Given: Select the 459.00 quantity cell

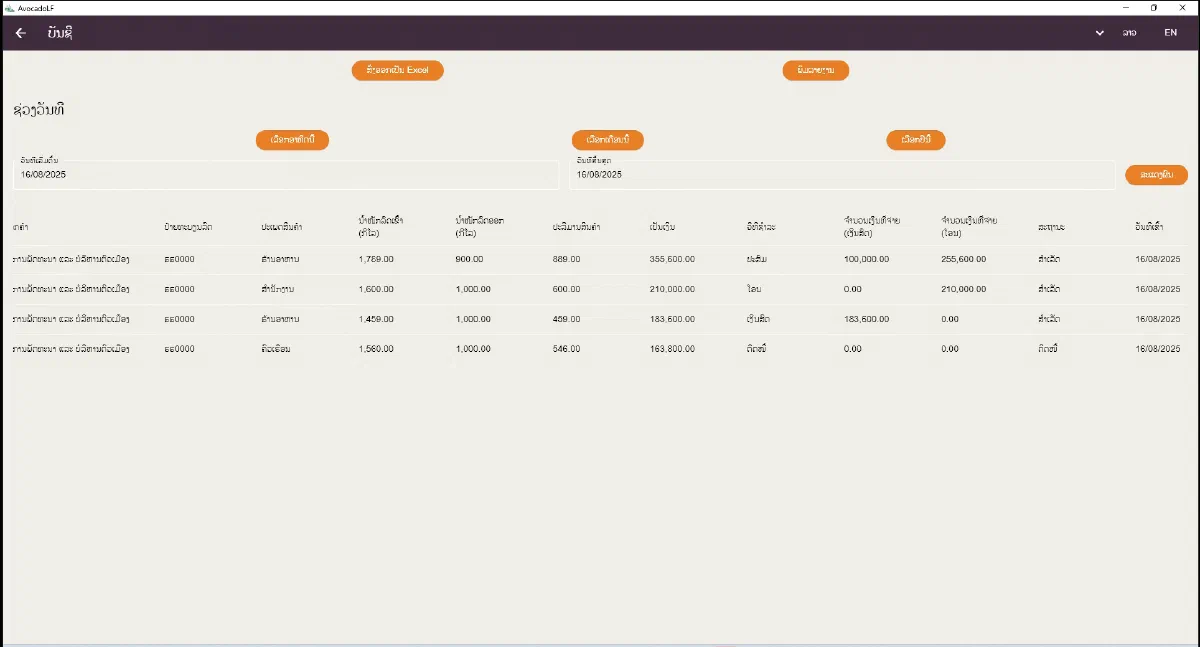Looking at the screenshot, I should click(x=566, y=319).
